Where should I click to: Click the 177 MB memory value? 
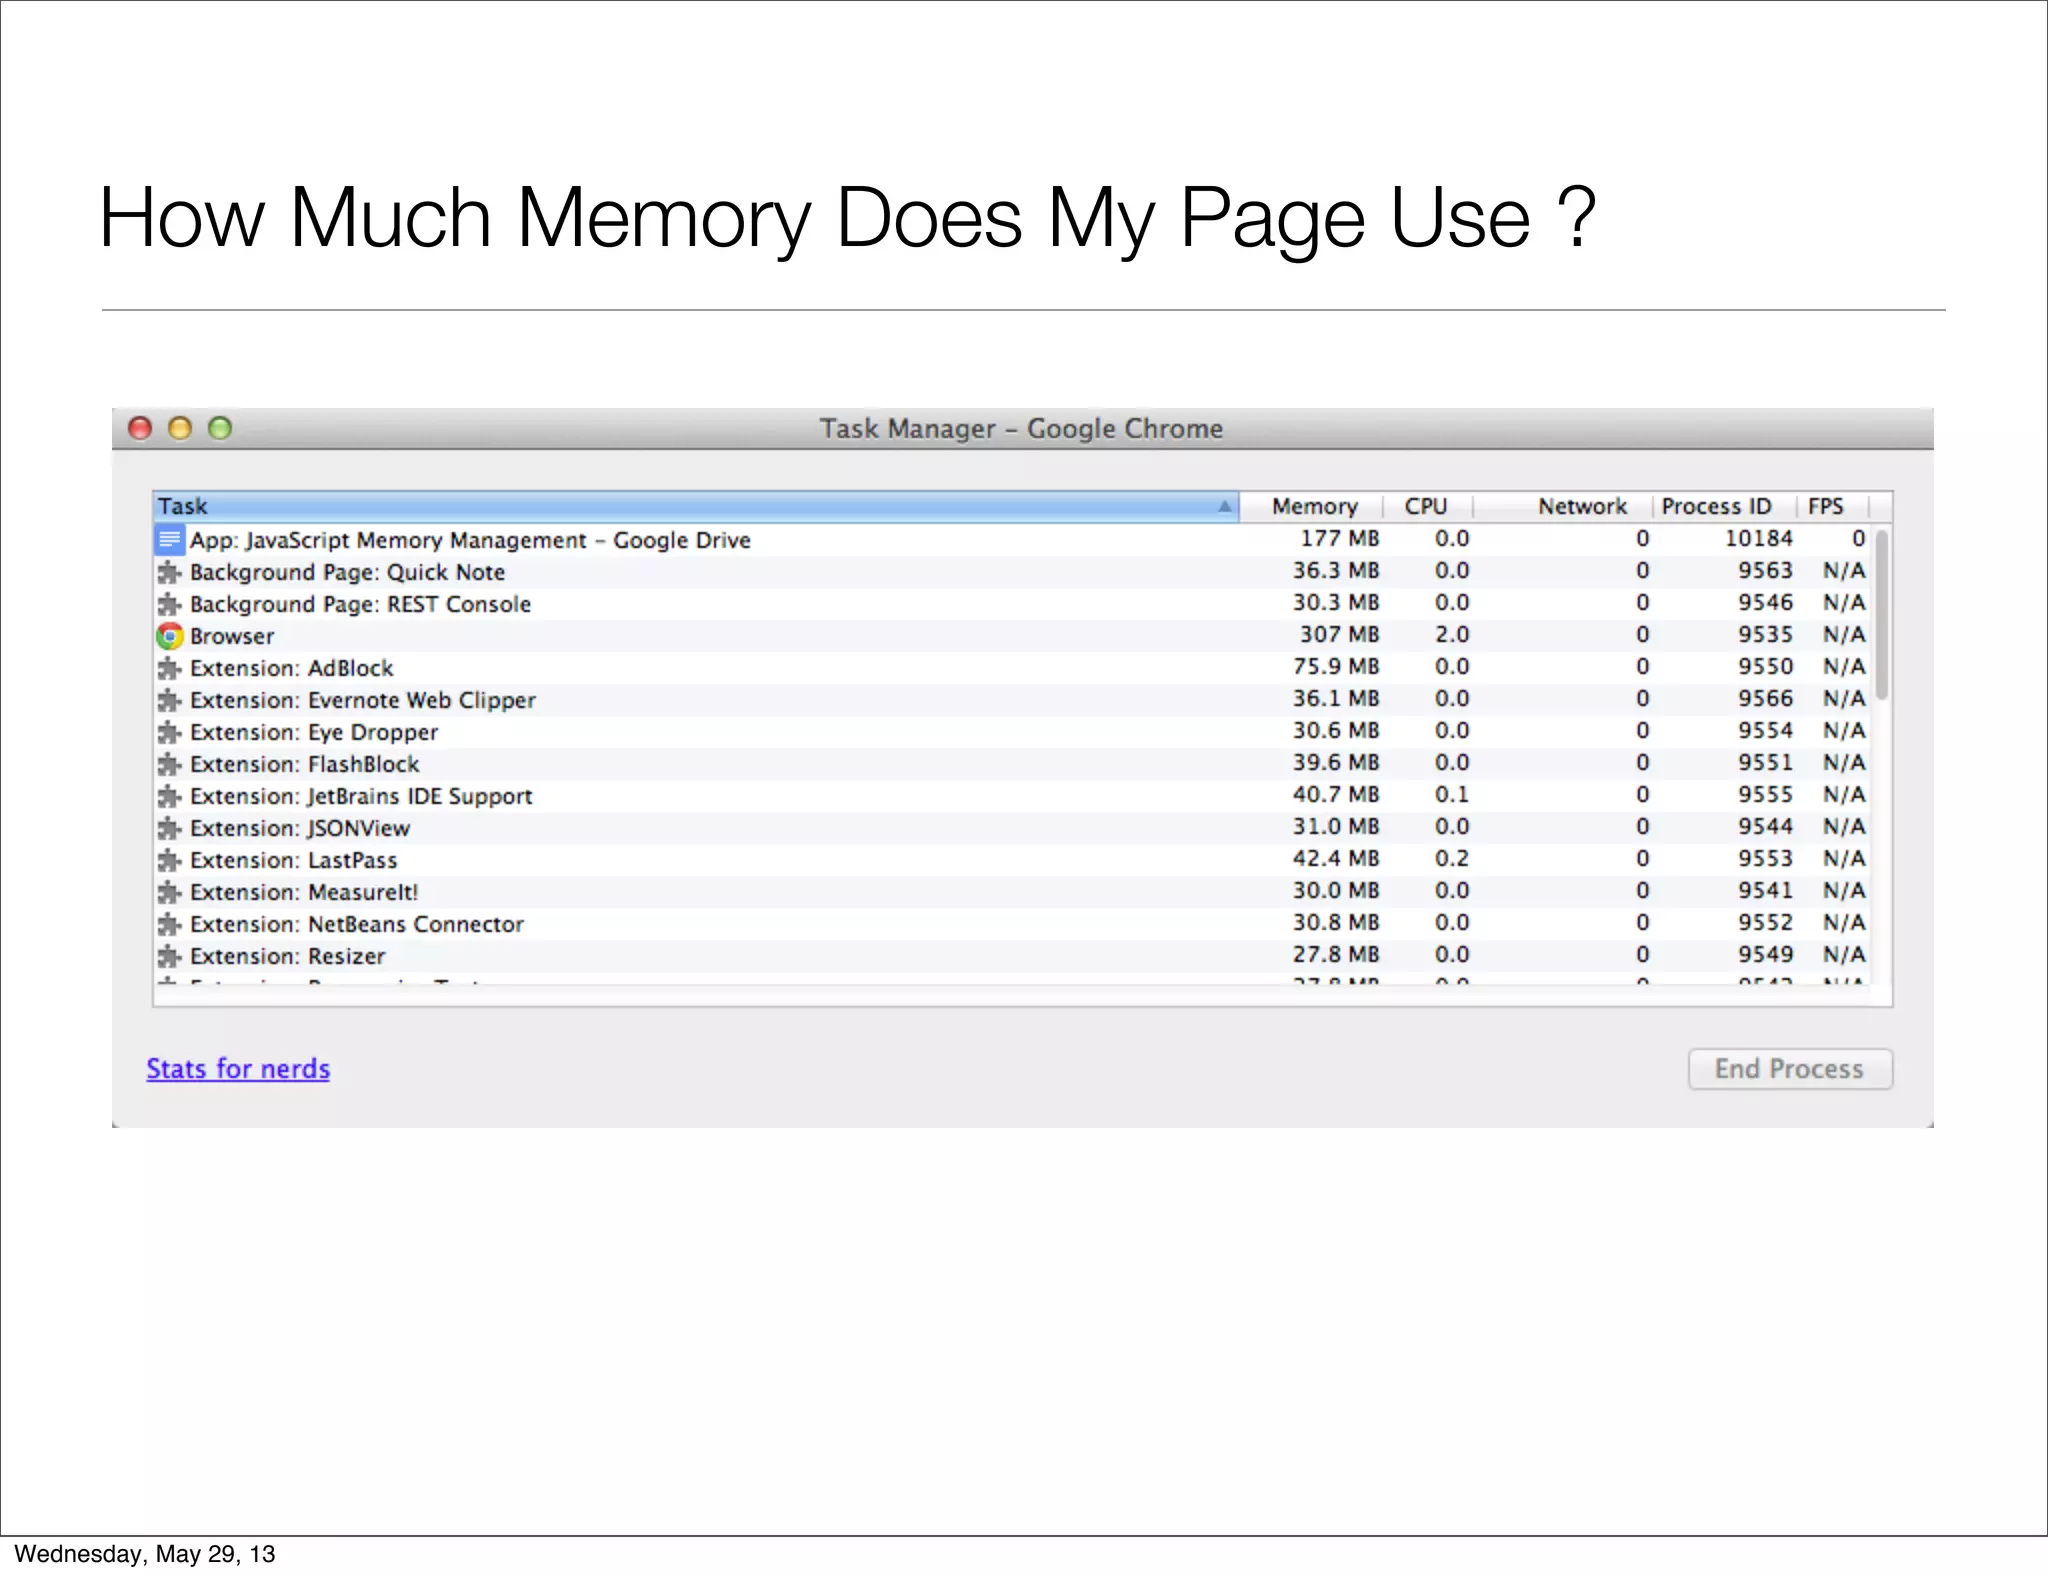pyautogui.click(x=1339, y=539)
